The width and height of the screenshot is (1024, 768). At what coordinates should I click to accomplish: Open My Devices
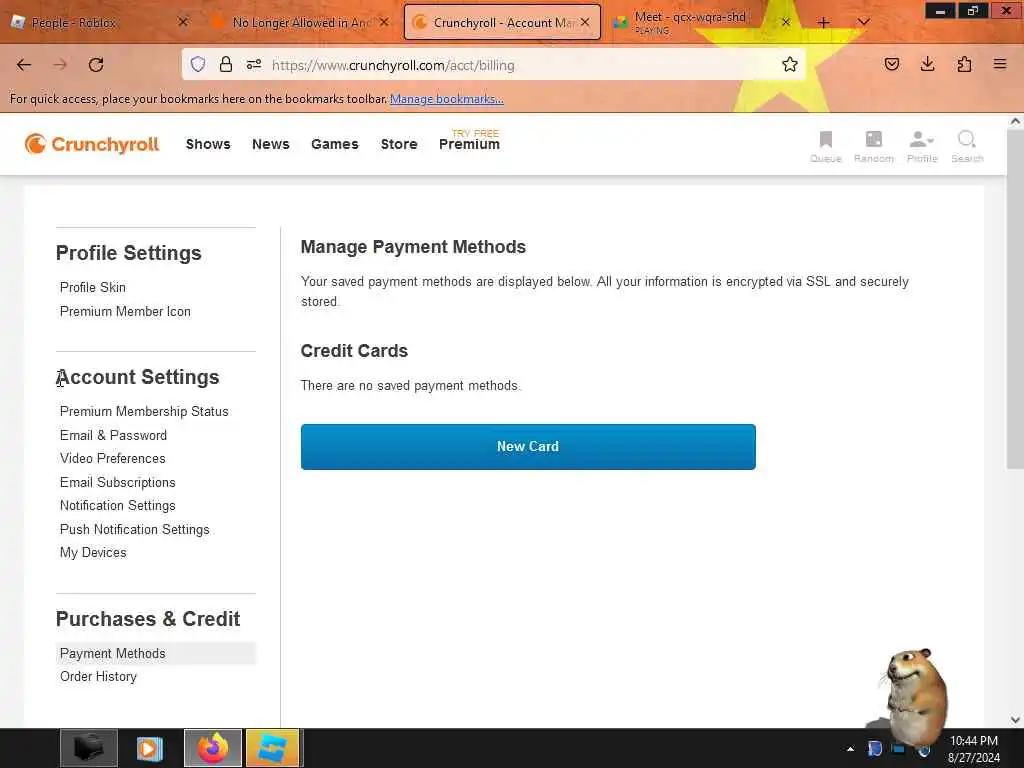coord(93,552)
